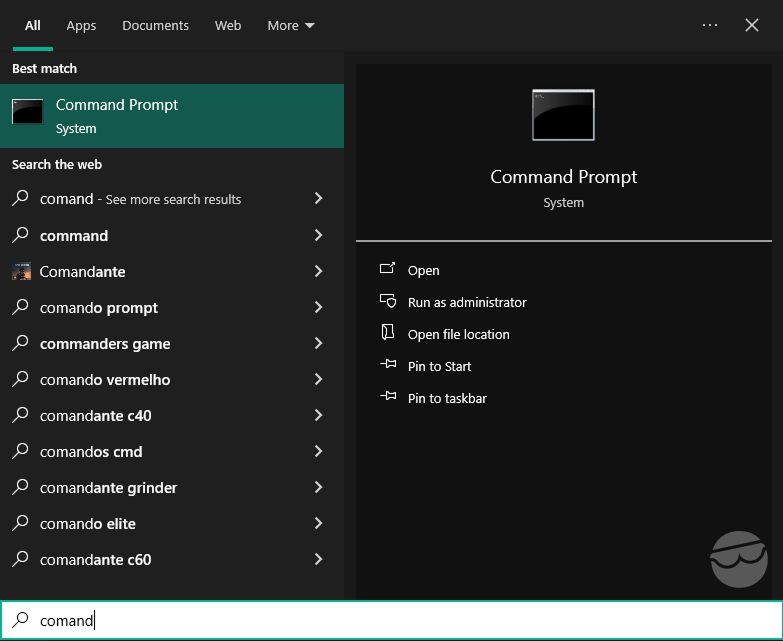783x641 pixels.
Task: Open the Documents tab
Action: click(x=155, y=25)
